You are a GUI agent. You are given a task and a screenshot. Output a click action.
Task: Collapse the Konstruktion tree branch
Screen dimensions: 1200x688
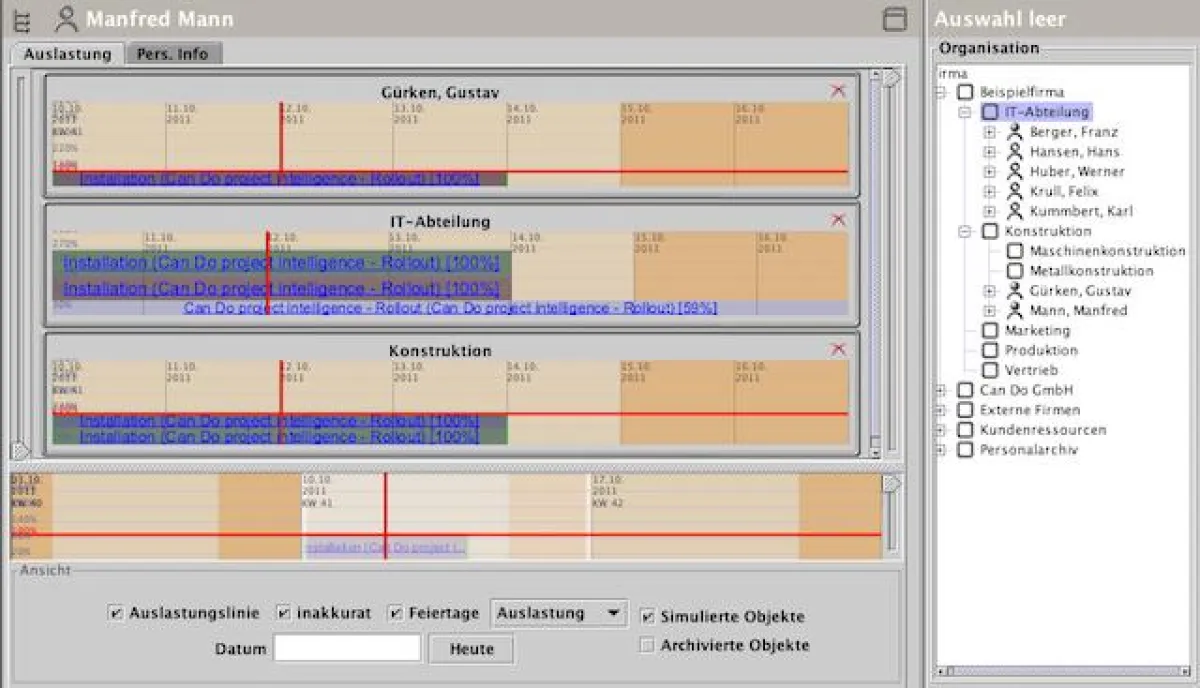963,231
